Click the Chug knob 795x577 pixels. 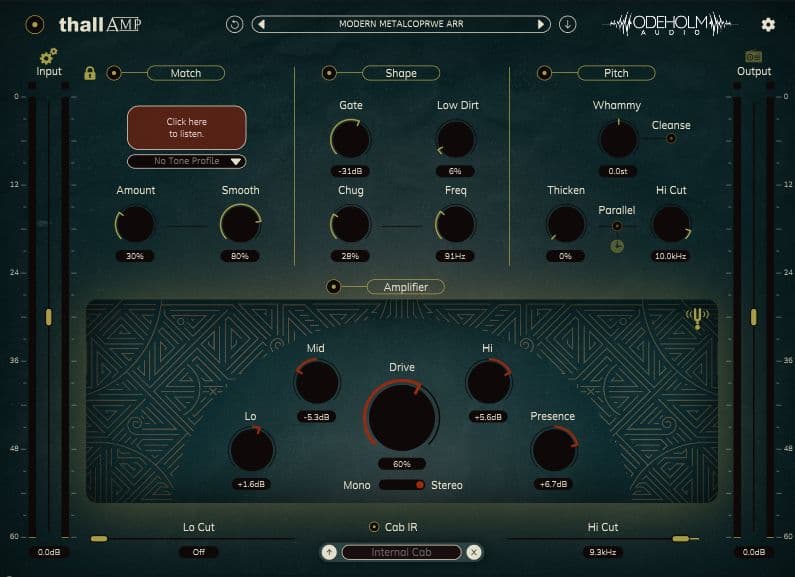point(350,224)
